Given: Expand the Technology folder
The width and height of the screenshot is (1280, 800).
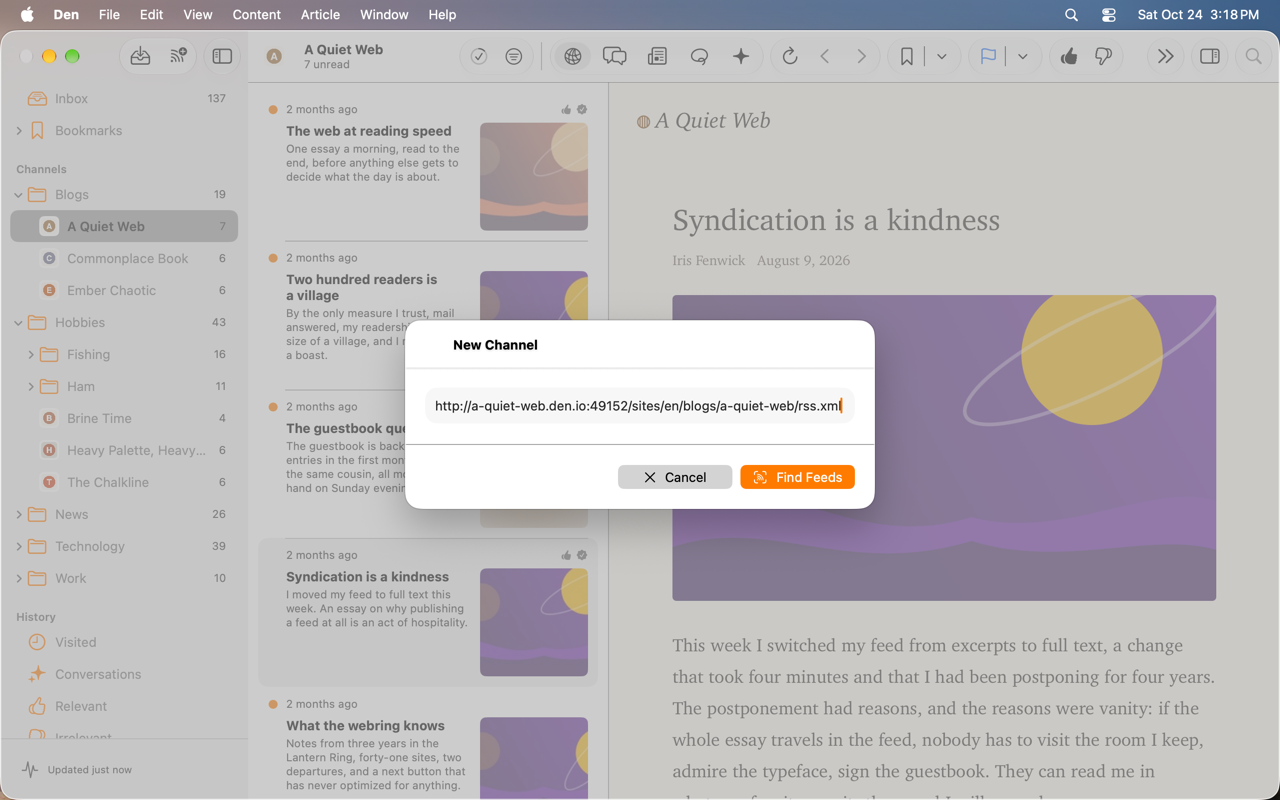Looking at the screenshot, I should pos(19,547).
